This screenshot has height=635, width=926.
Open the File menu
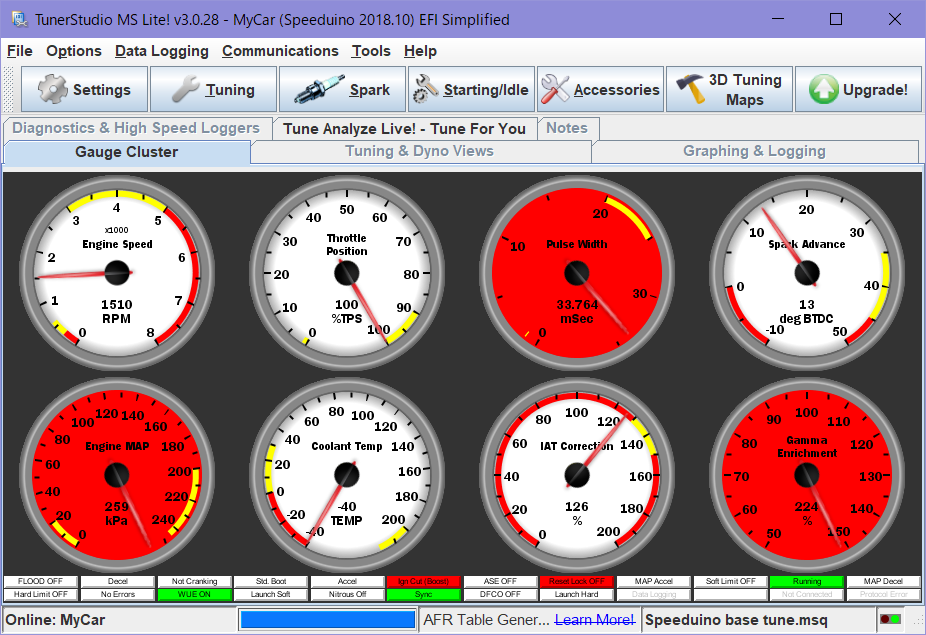coord(19,51)
